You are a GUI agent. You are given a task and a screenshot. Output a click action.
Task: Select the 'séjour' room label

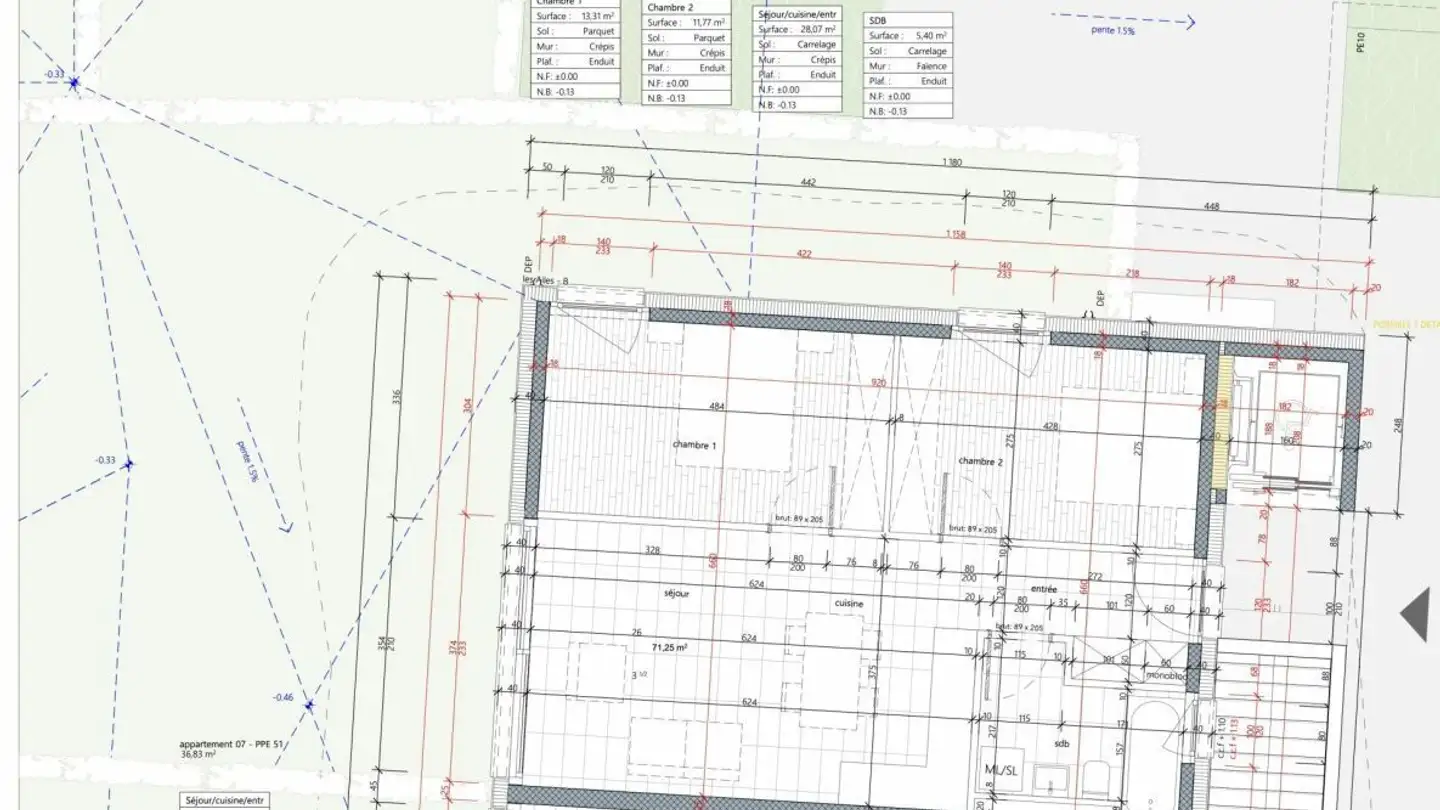(x=677, y=593)
